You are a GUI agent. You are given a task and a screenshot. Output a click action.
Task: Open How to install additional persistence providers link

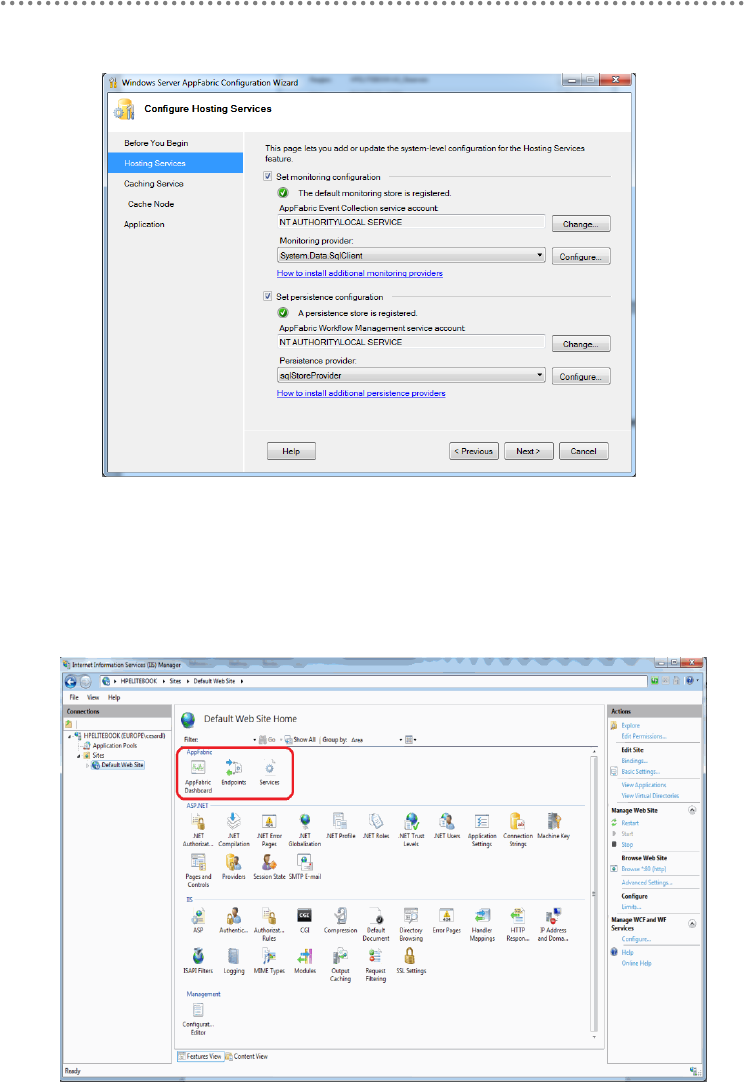coord(361,393)
